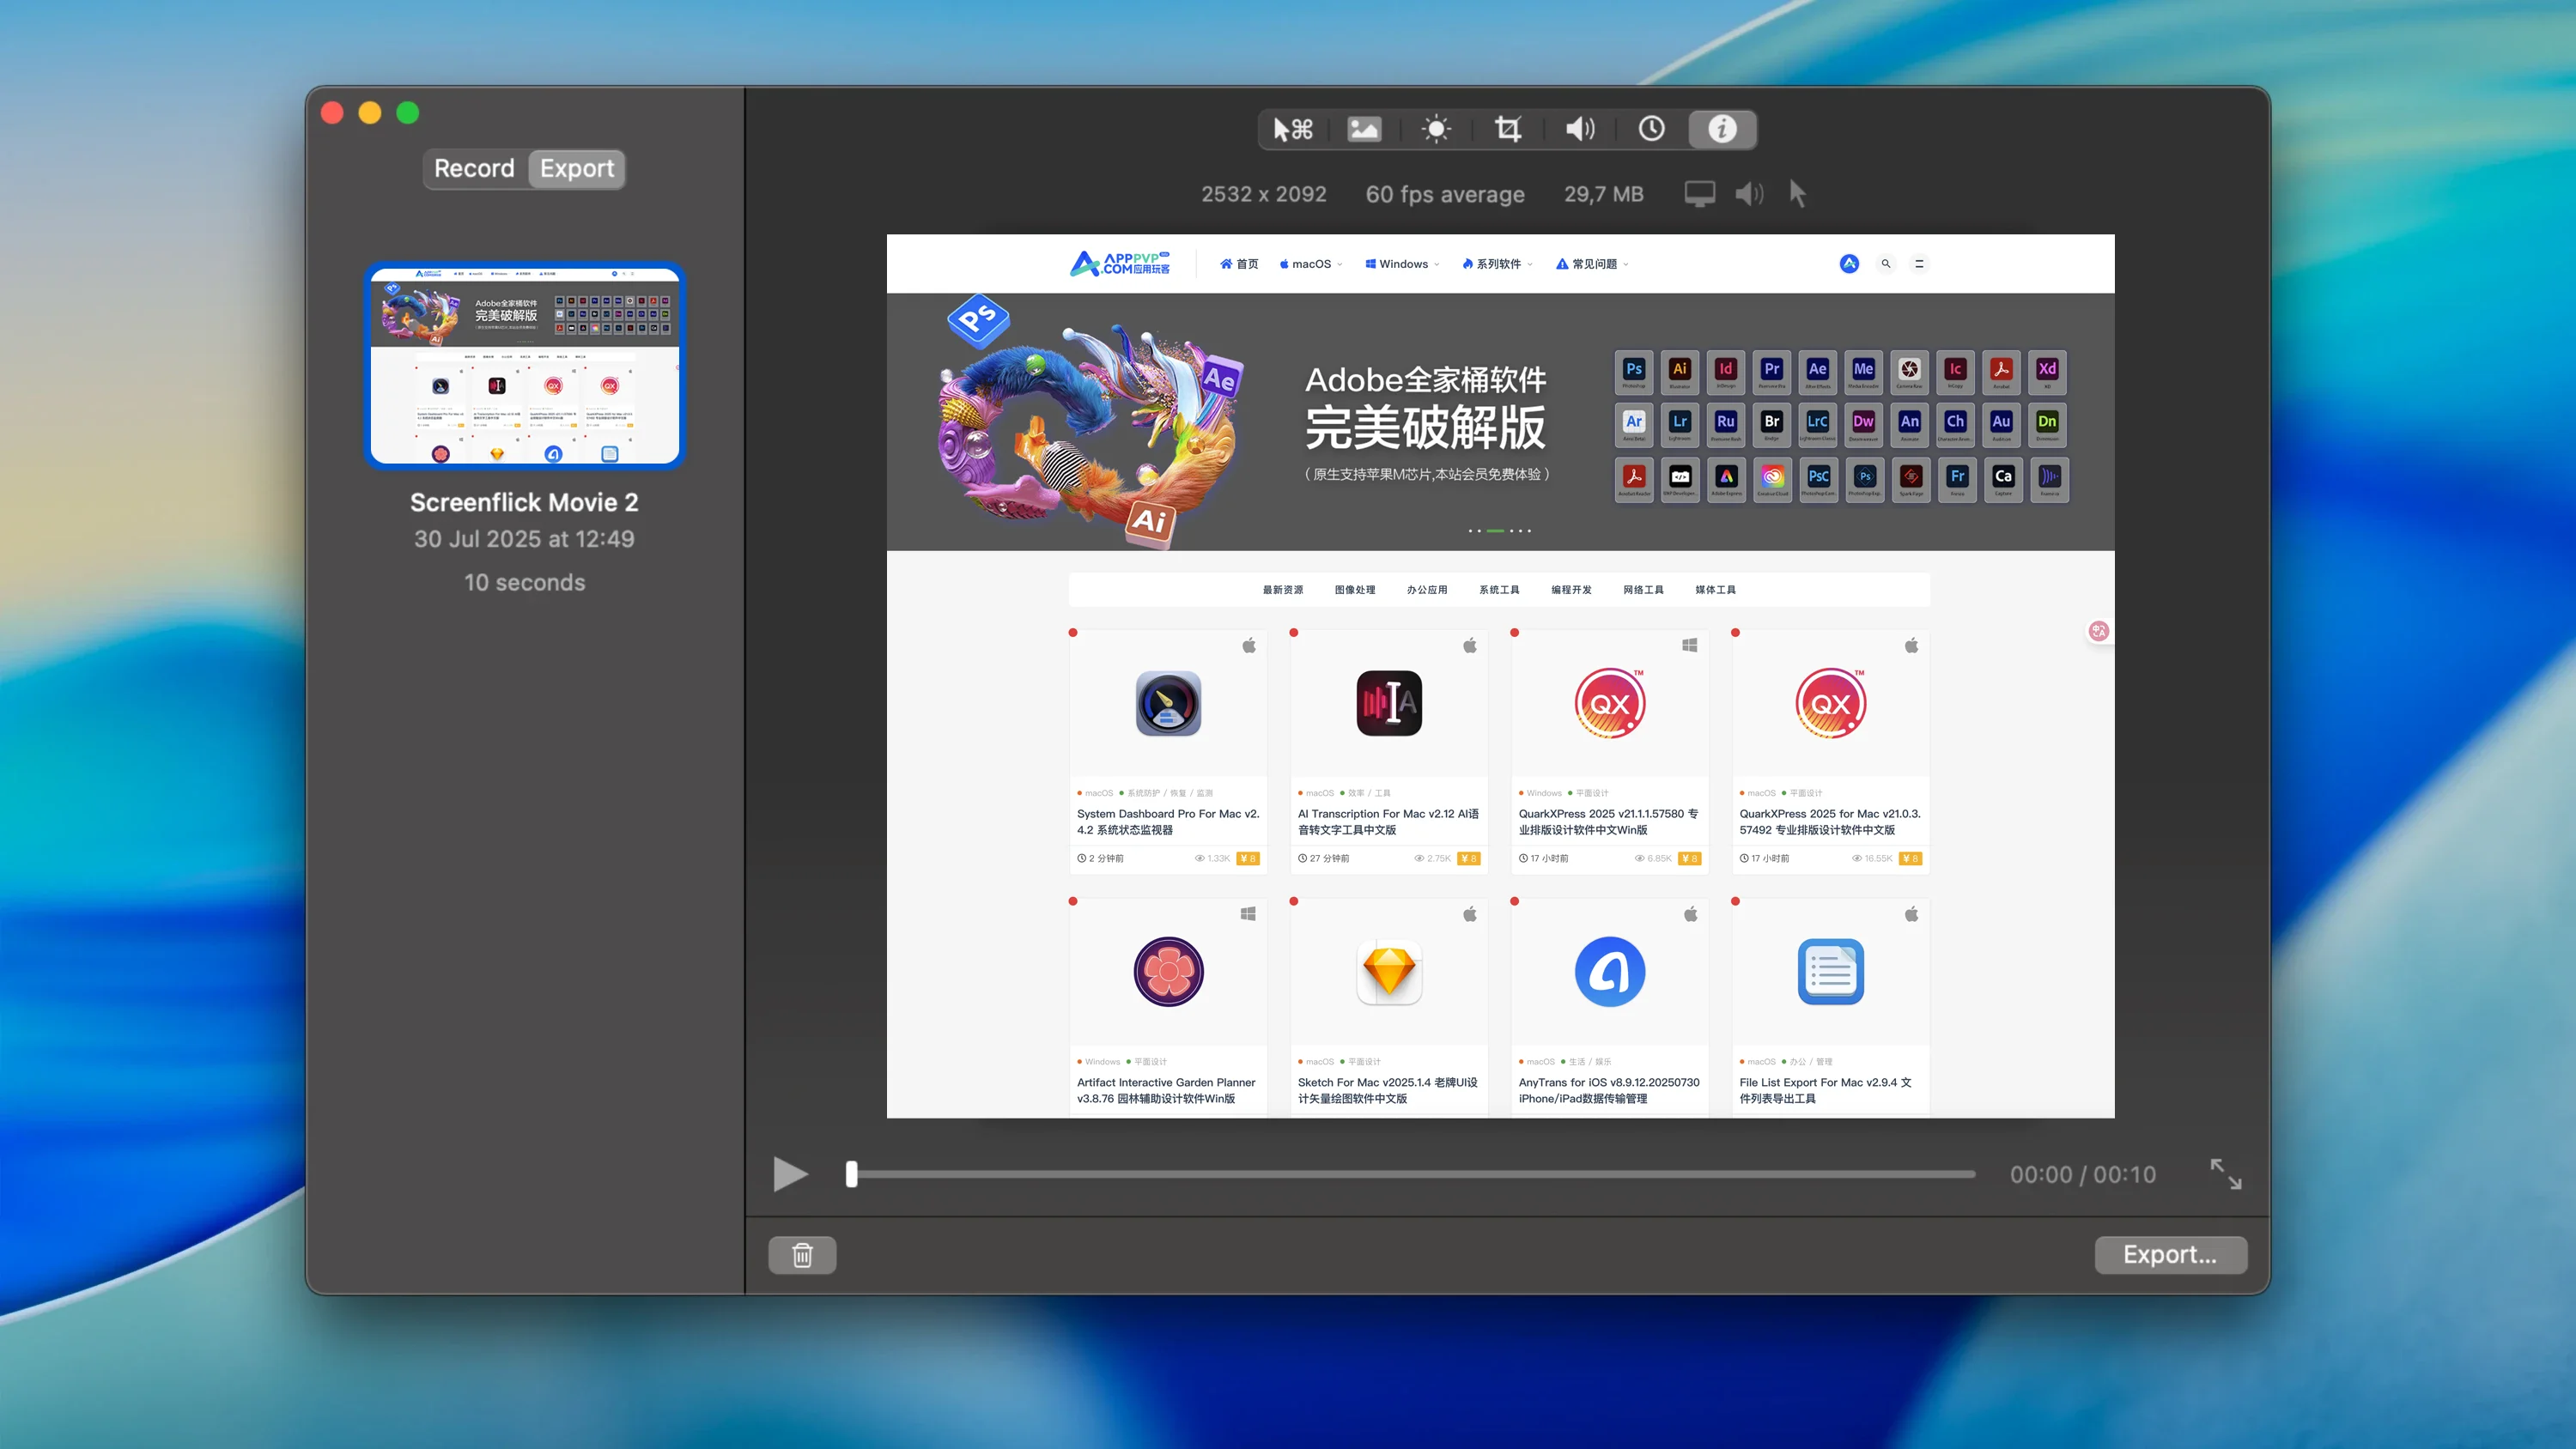Image resolution: width=2576 pixels, height=1449 pixels.
Task: Select the 图像处理 category tab
Action: point(1354,590)
